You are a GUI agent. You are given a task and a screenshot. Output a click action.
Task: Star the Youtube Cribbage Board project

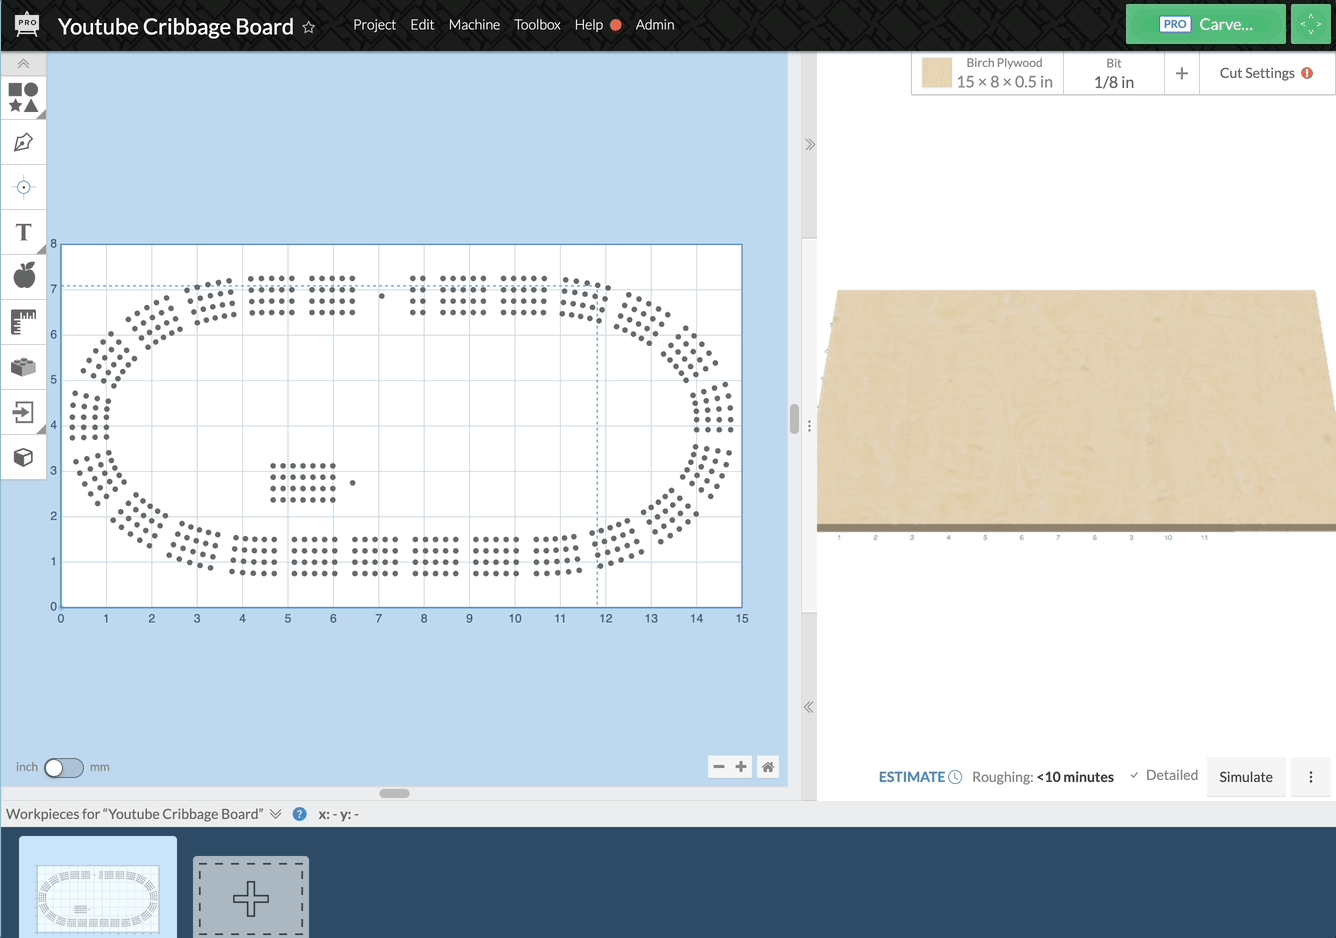tap(309, 27)
